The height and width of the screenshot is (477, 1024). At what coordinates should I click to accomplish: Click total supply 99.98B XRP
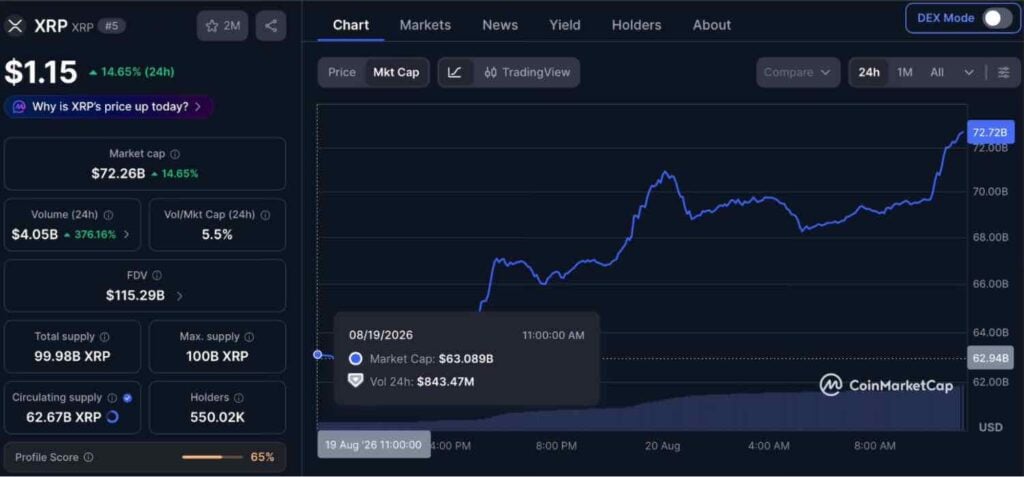(x=72, y=357)
